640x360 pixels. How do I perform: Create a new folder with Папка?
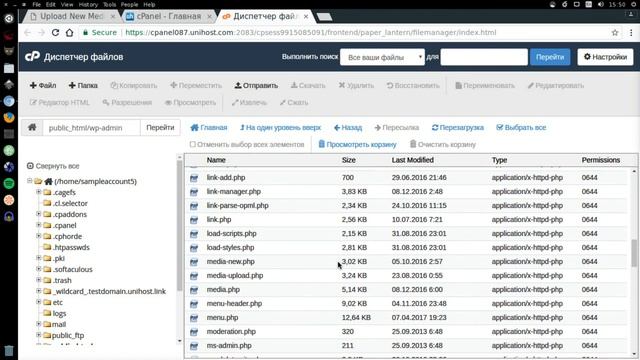[x=83, y=85]
